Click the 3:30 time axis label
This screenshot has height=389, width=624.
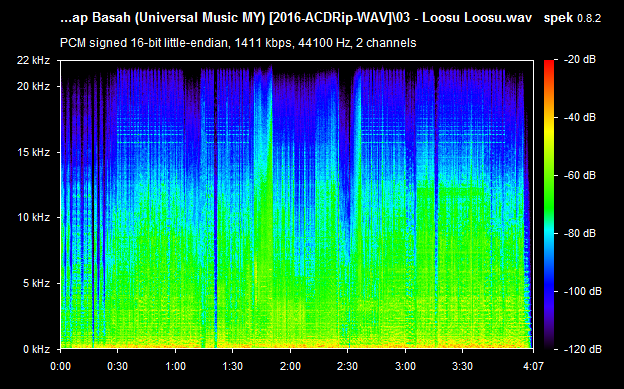tap(462, 366)
